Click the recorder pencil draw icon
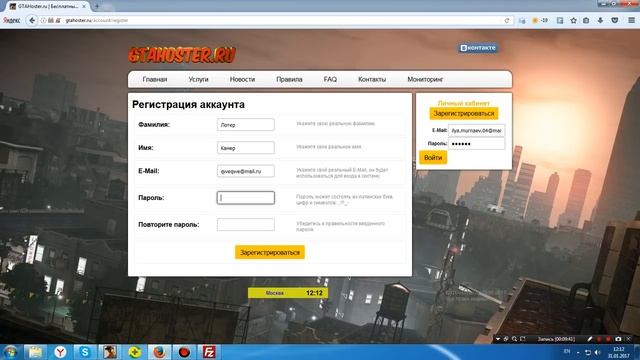This screenshot has height=360, width=640. 589,339
